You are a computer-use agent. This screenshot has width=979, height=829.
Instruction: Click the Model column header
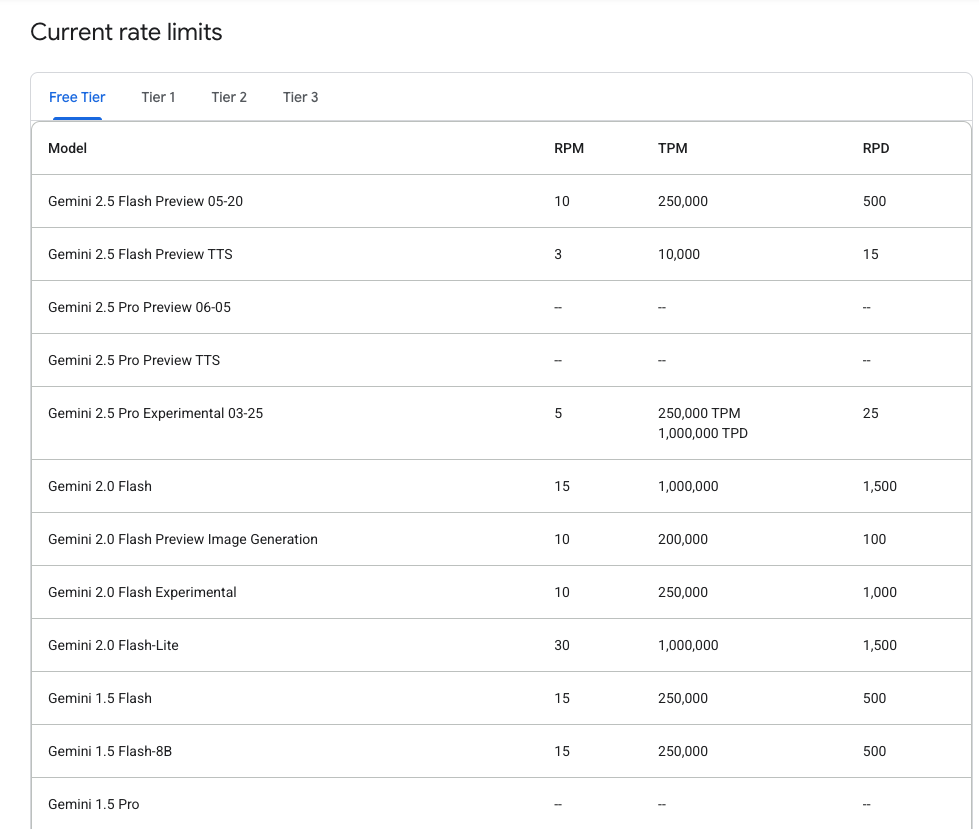(x=67, y=148)
